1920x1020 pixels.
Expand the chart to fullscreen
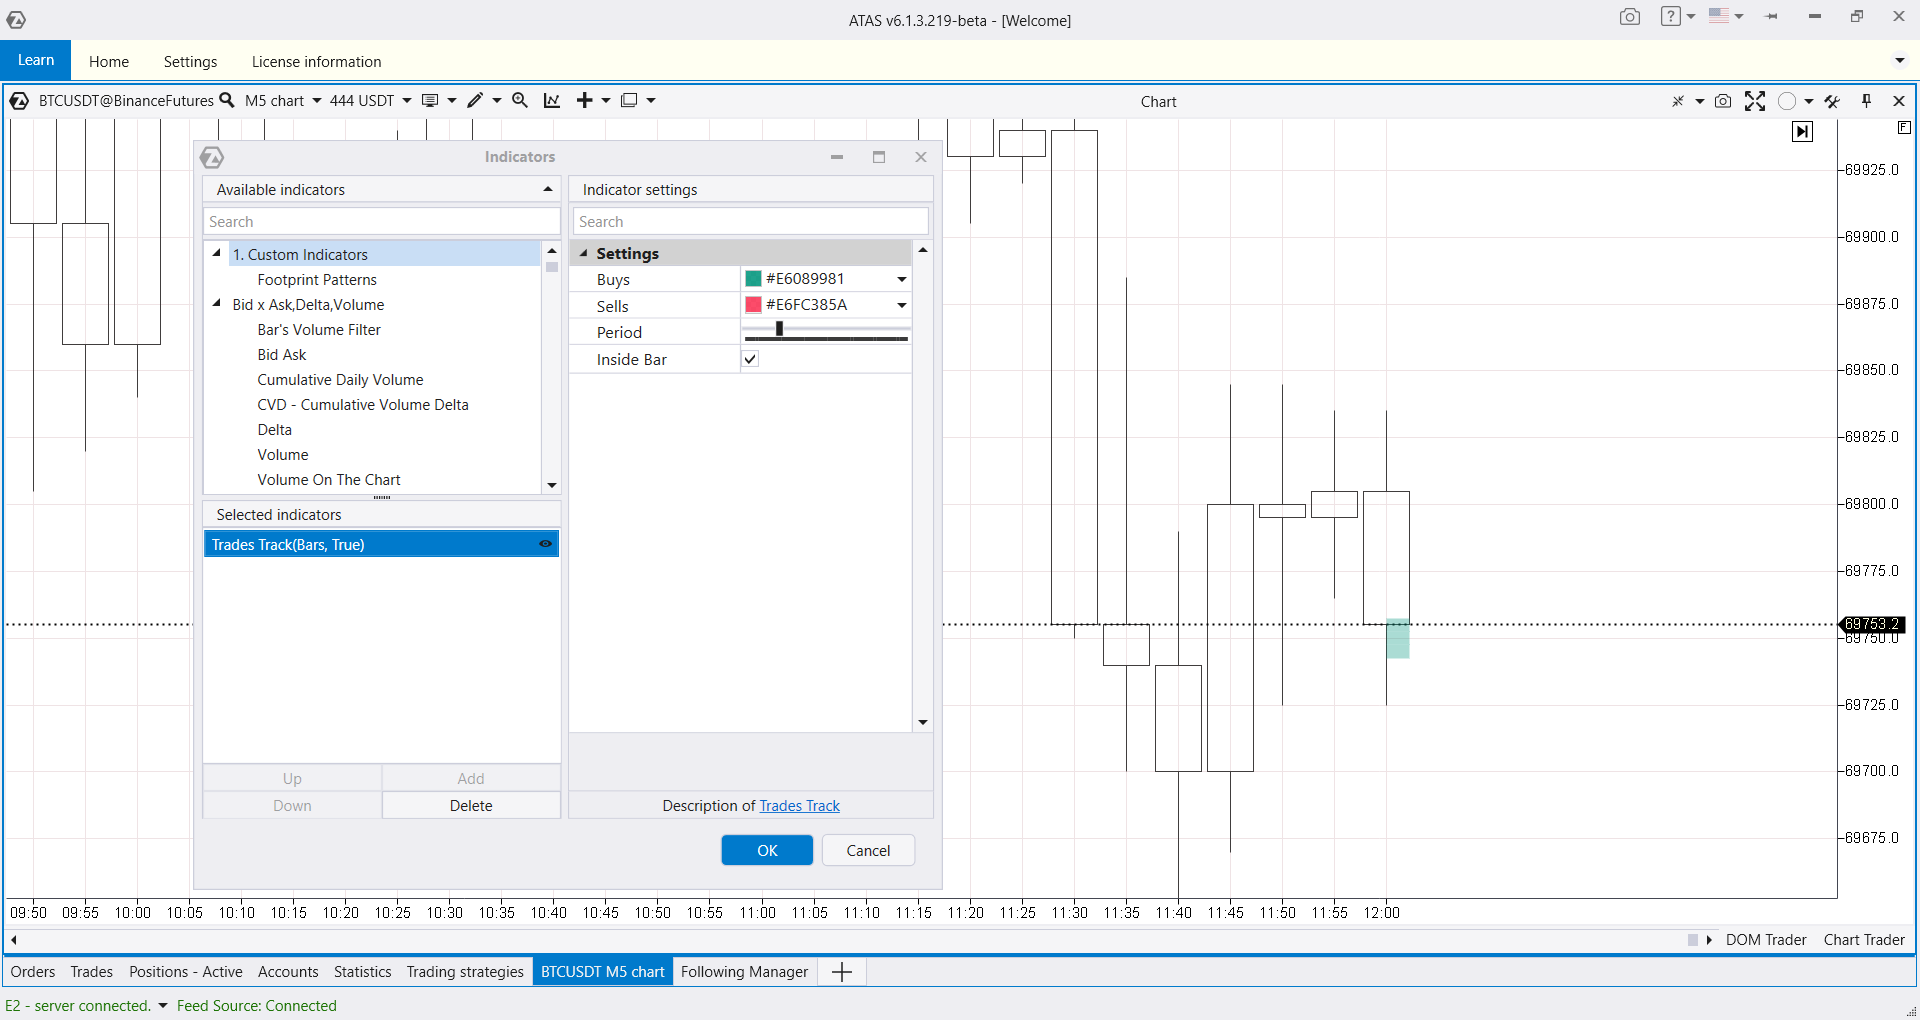(x=1755, y=101)
